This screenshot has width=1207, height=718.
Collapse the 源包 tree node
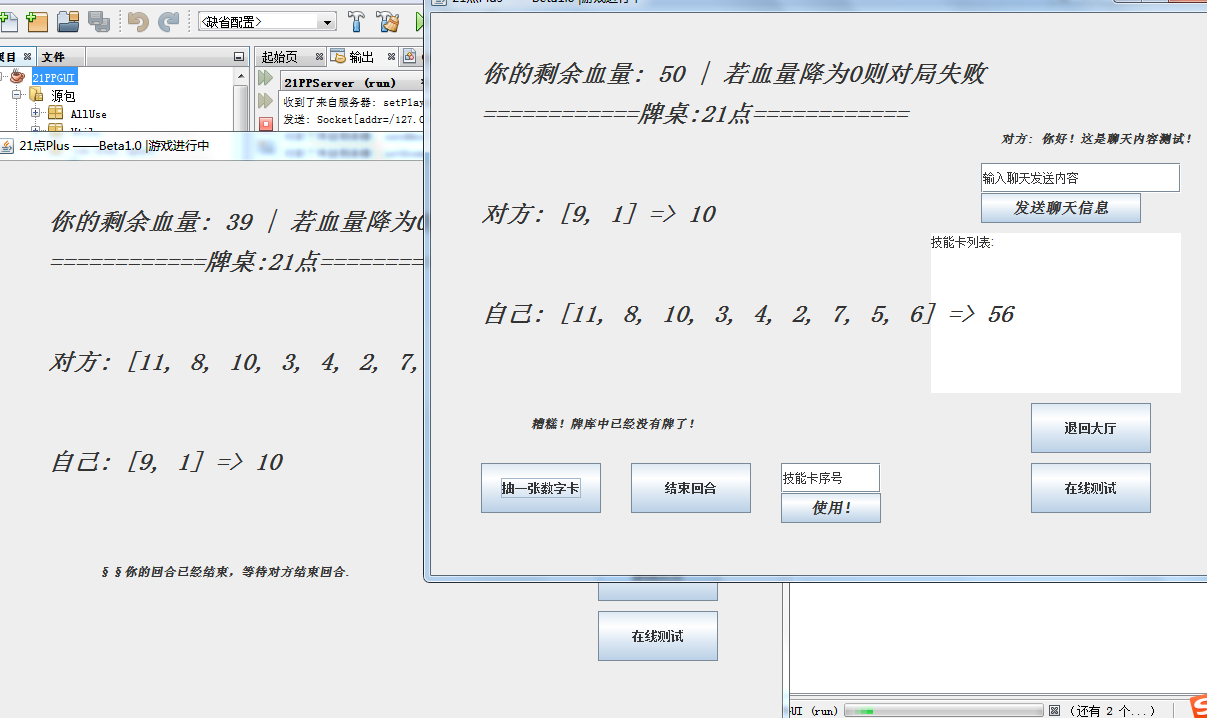[x=17, y=96]
